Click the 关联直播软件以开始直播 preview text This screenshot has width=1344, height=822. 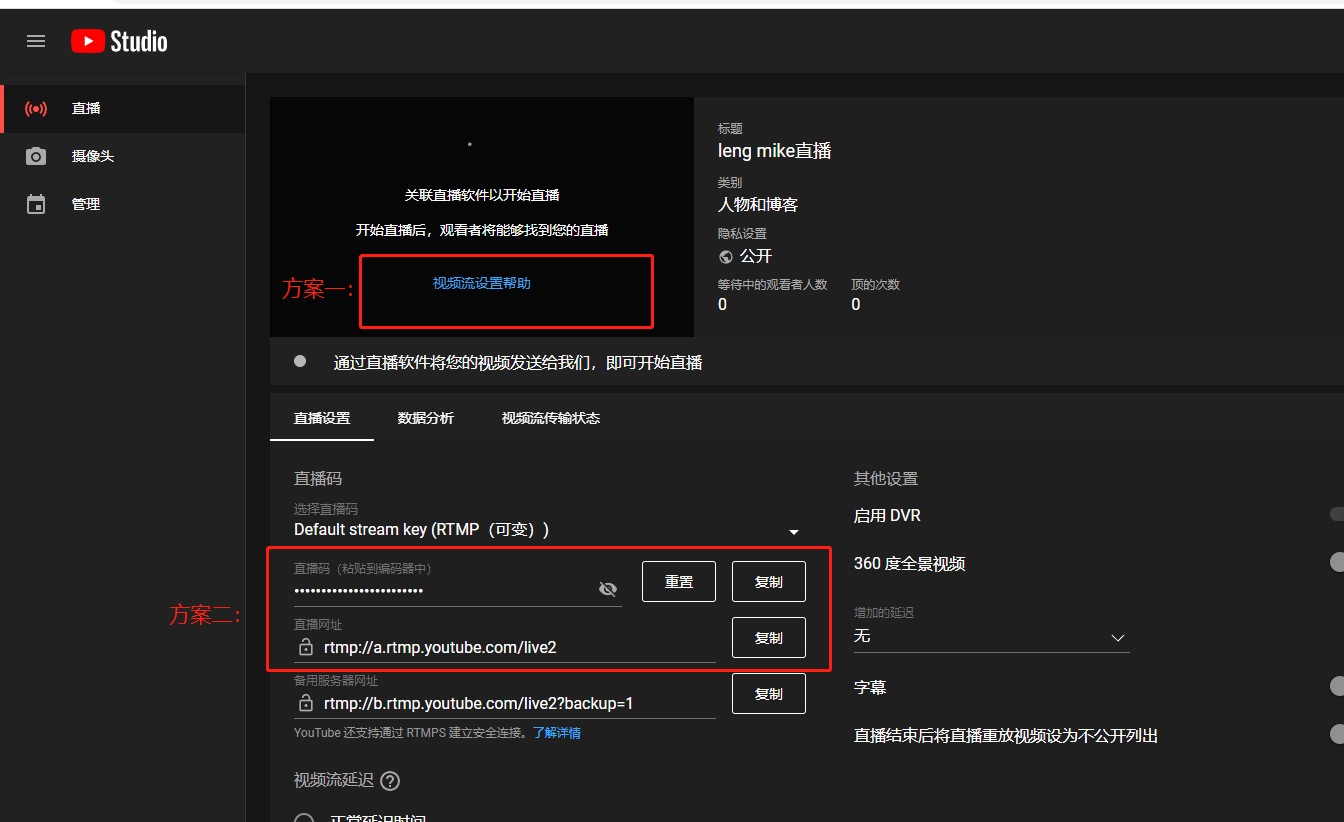click(482, 195)
